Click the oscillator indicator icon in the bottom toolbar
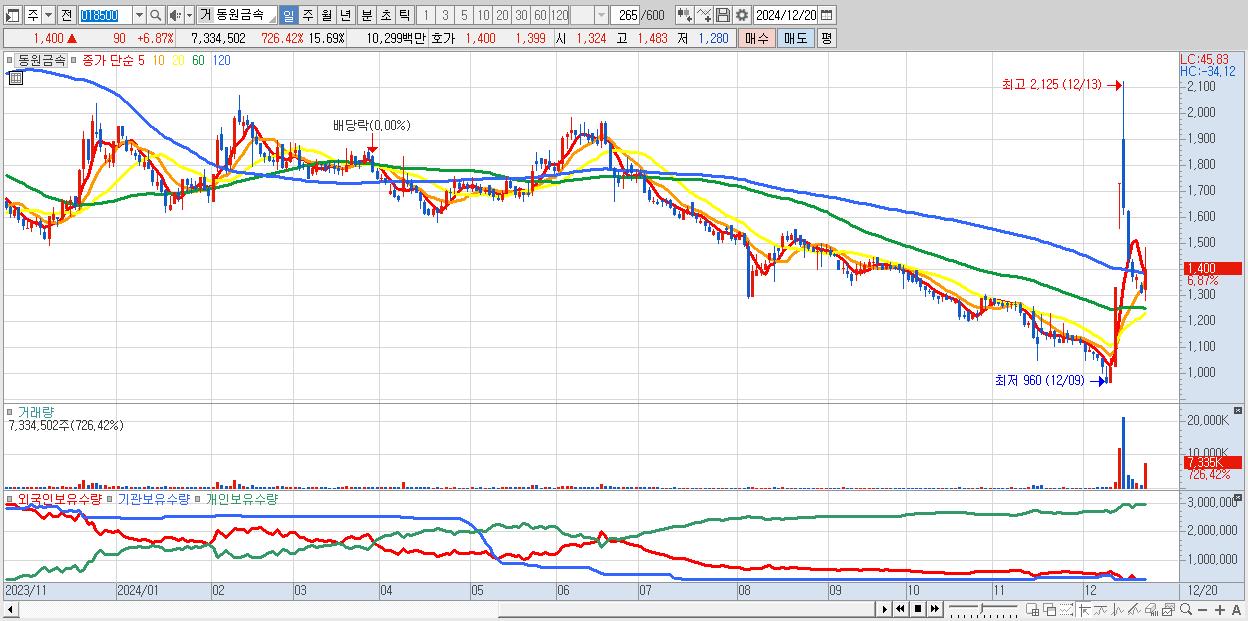 coord(1118,610)
